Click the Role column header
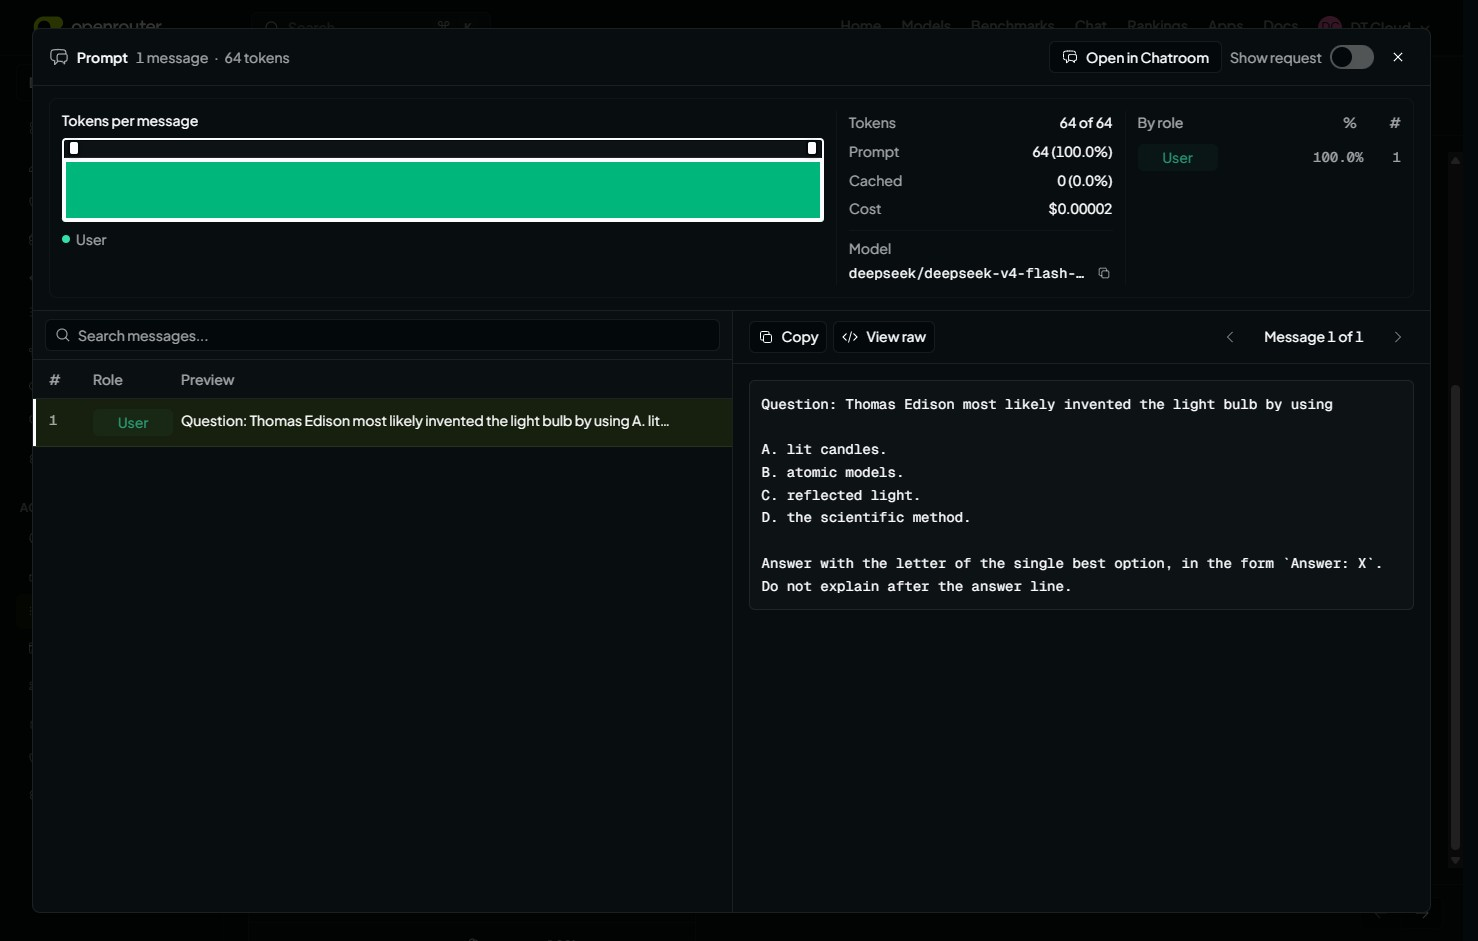1478x941 pixels. point(108,380)
